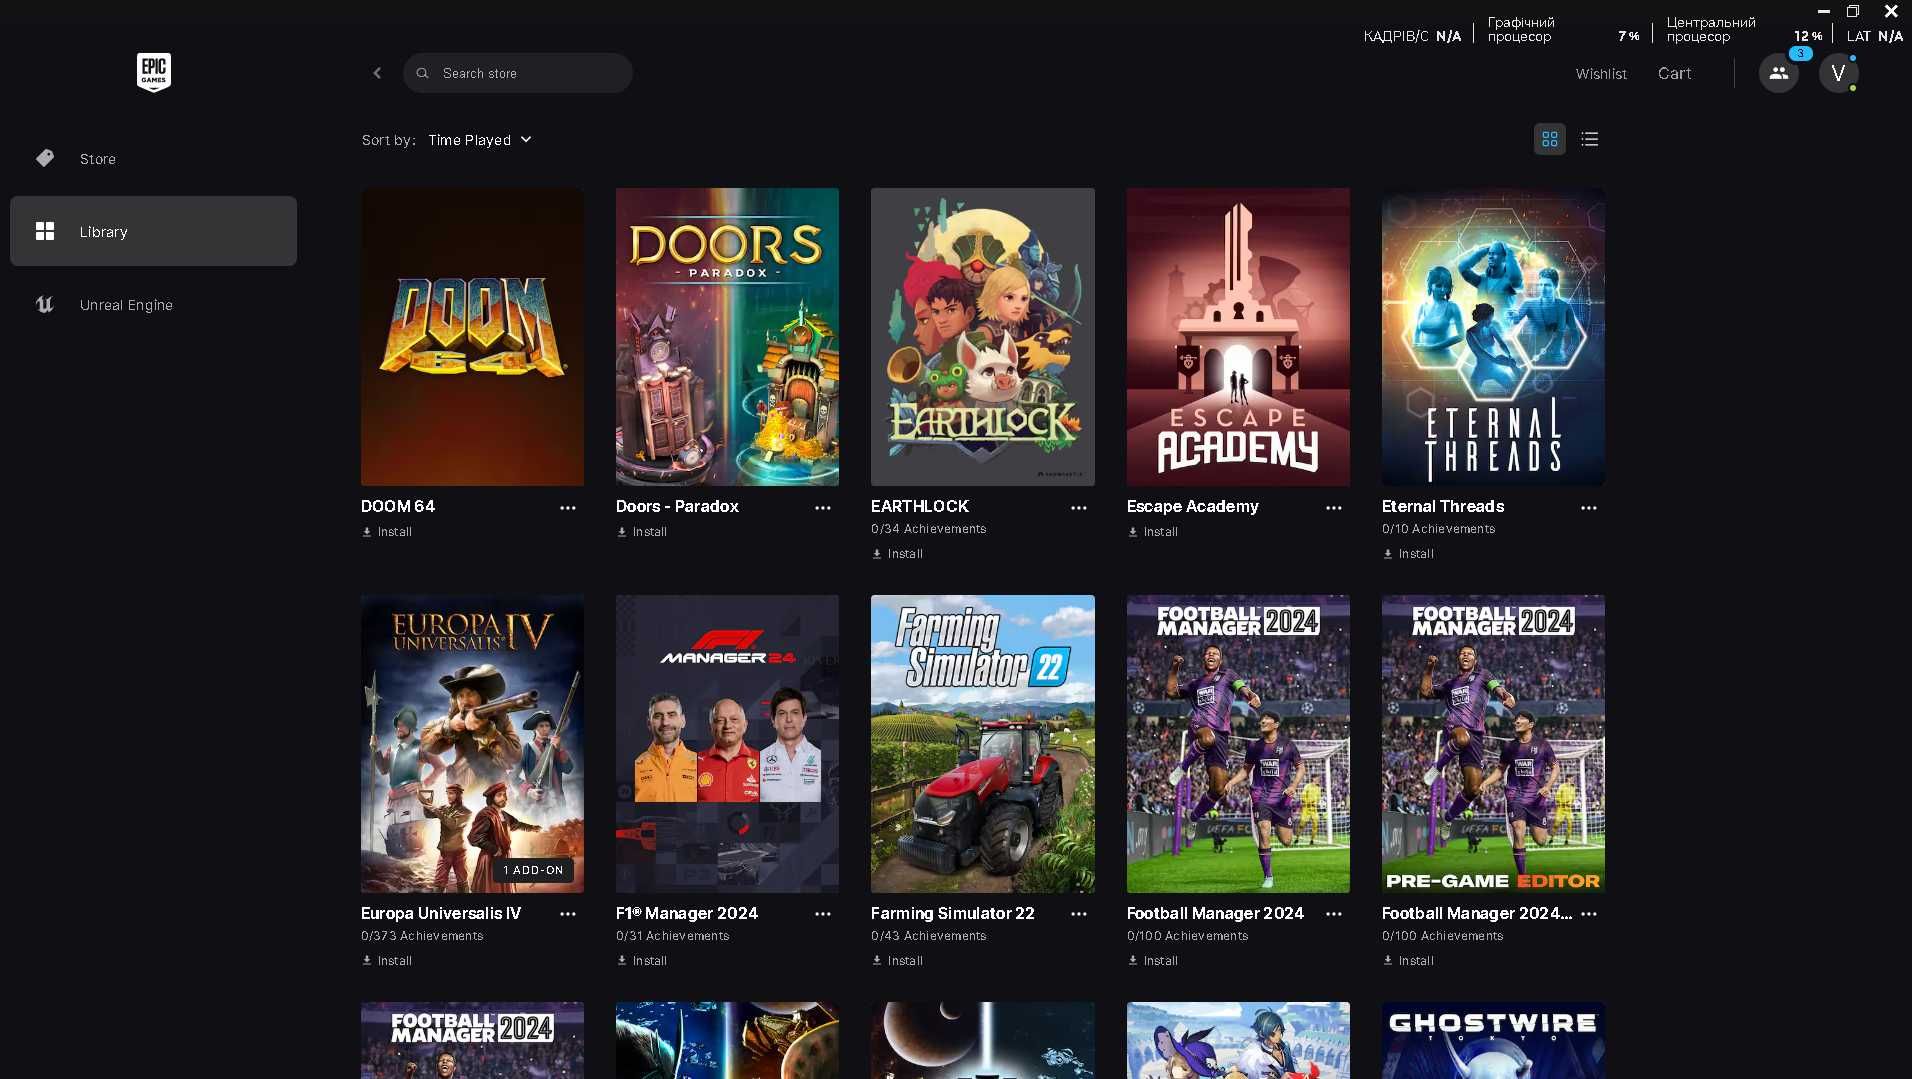
Task: Install DOOM 64
Action: click(x=387, y=532)
